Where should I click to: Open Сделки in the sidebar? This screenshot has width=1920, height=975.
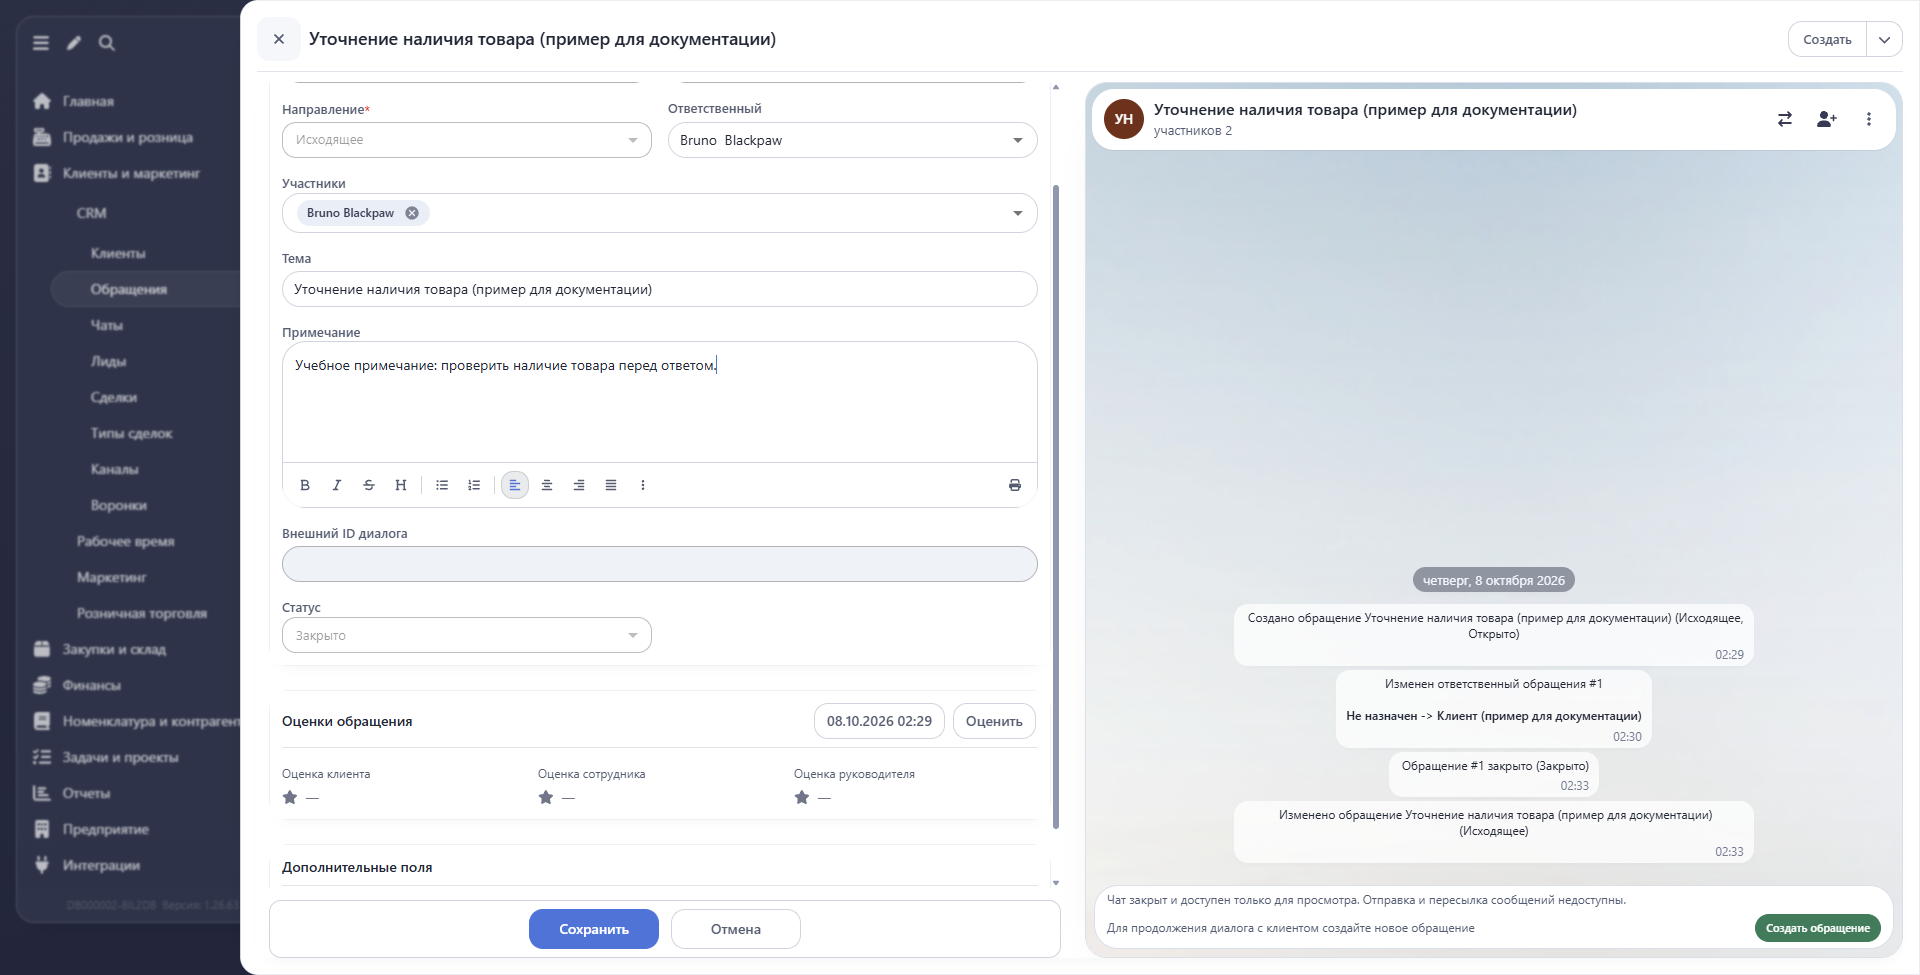pyautogui.click(x=114, y=397)
